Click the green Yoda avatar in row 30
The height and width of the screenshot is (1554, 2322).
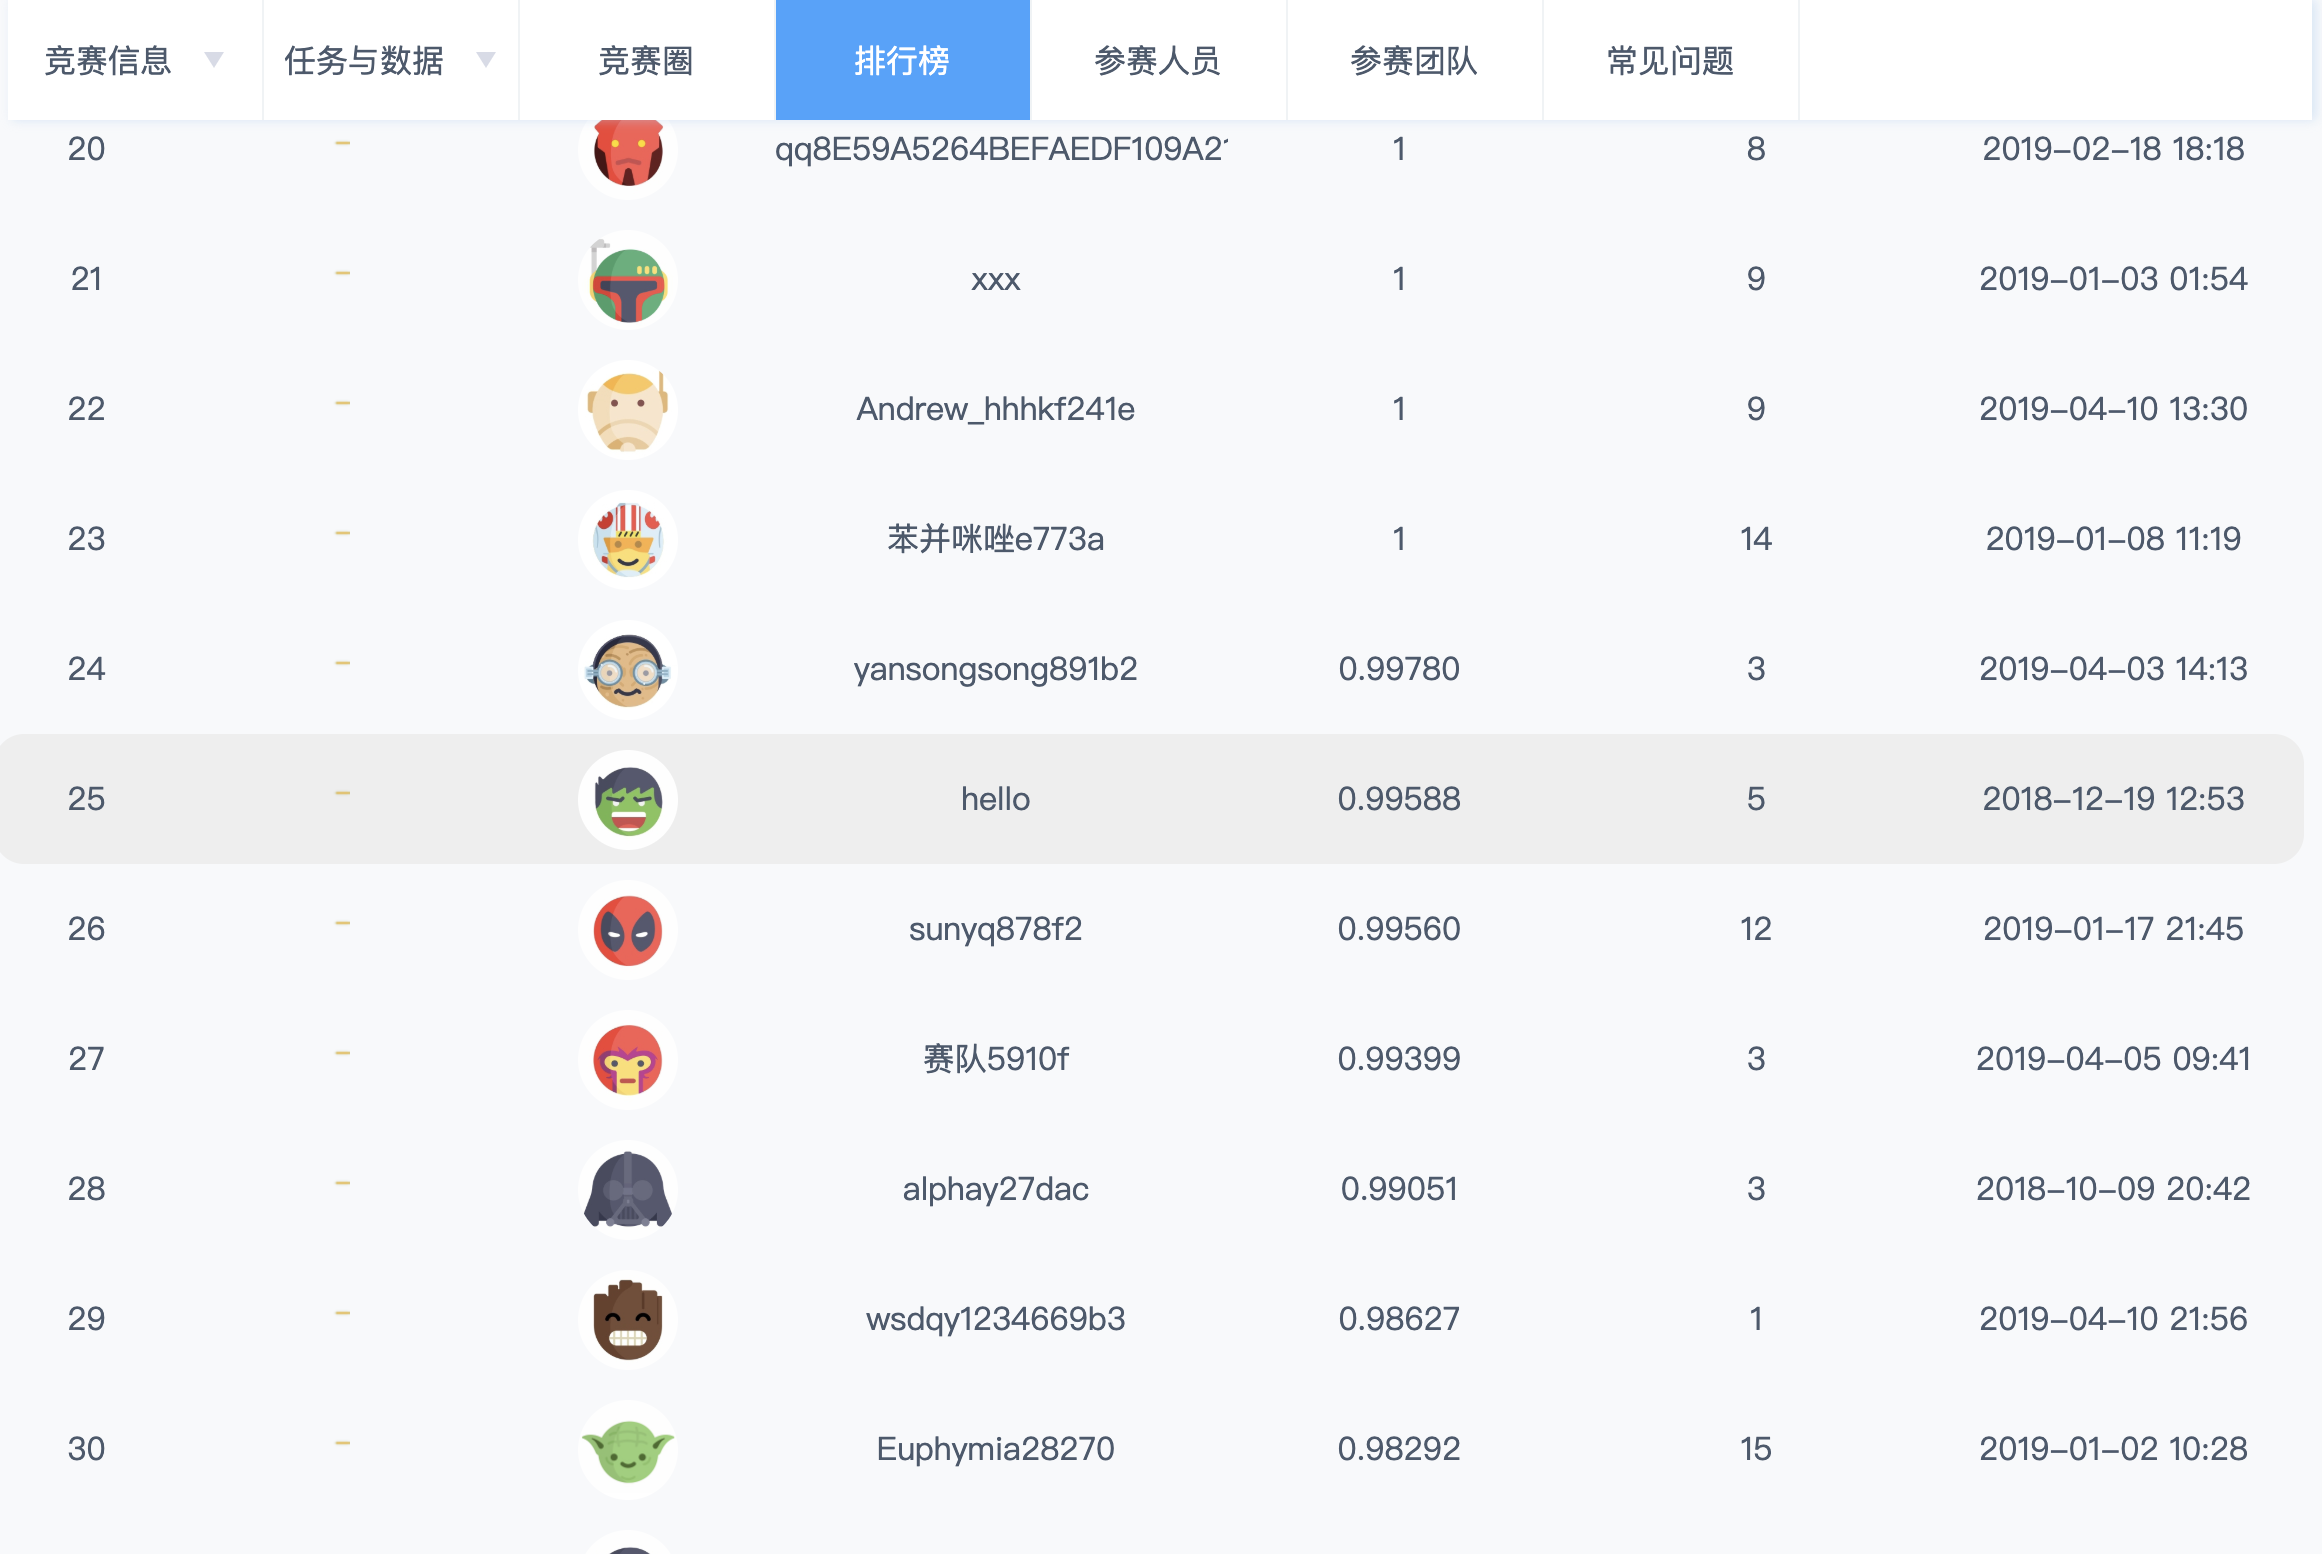tap(628, 1450)
